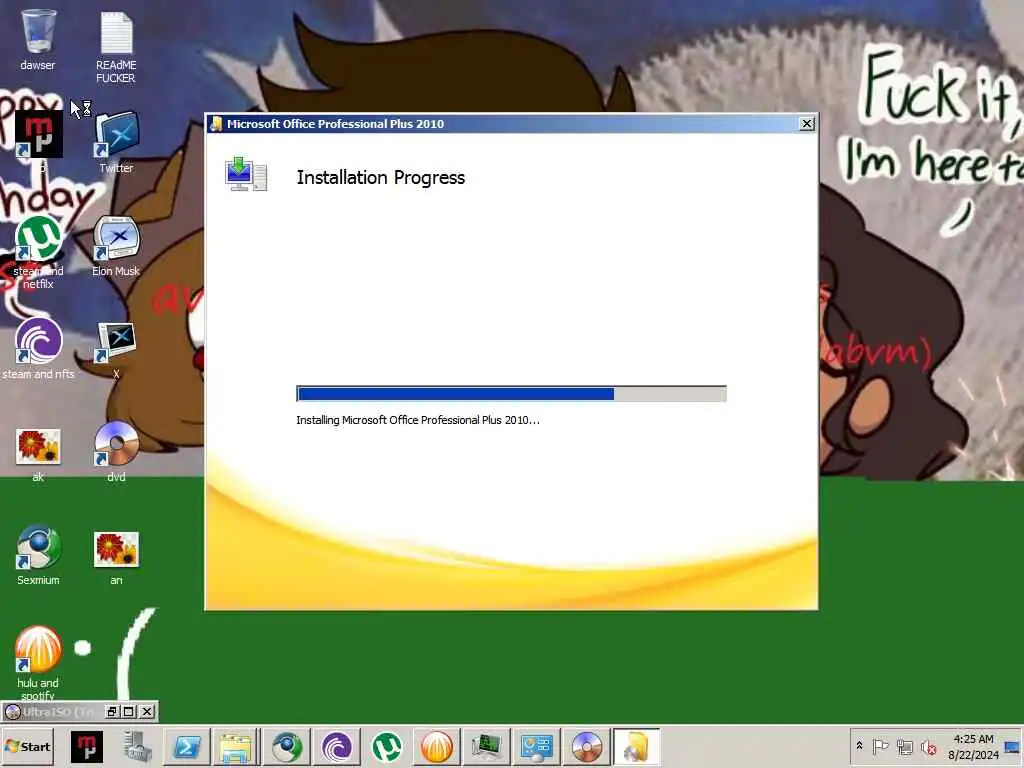Select the 'ak' flower image icon
This screenshot has width=1024, height=768.
38,455
